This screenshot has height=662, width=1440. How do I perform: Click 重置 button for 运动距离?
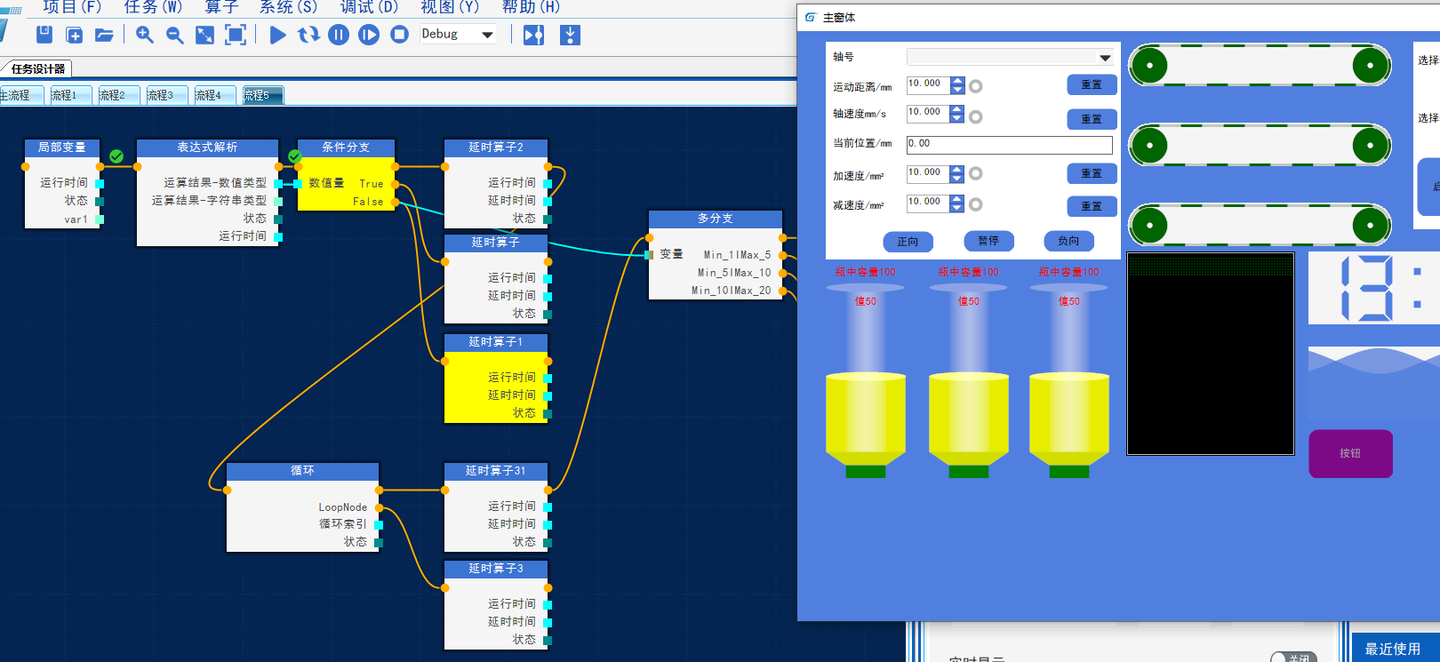click(x=1092, y=85)
